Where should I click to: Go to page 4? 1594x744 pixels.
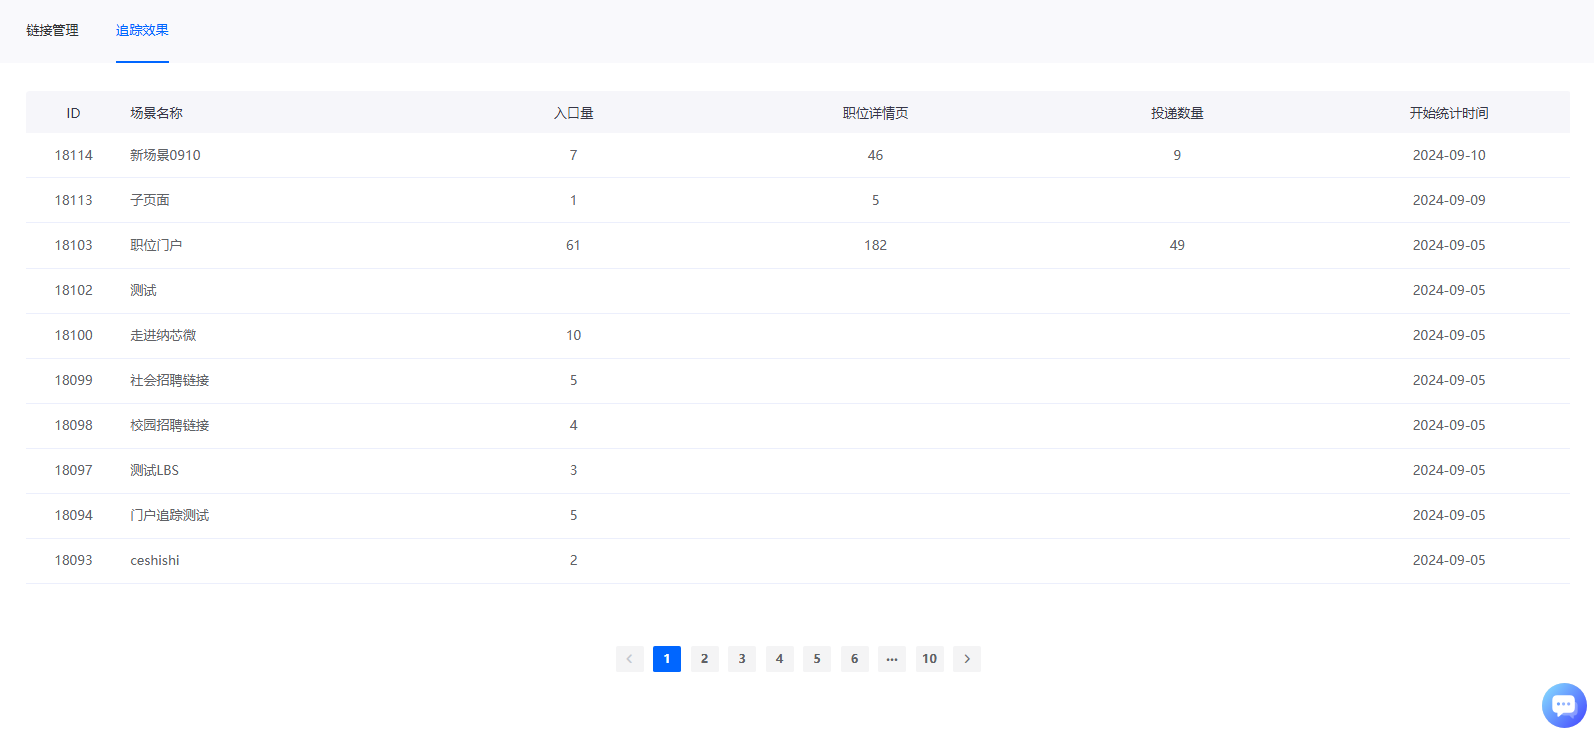[x=780, y=659]
